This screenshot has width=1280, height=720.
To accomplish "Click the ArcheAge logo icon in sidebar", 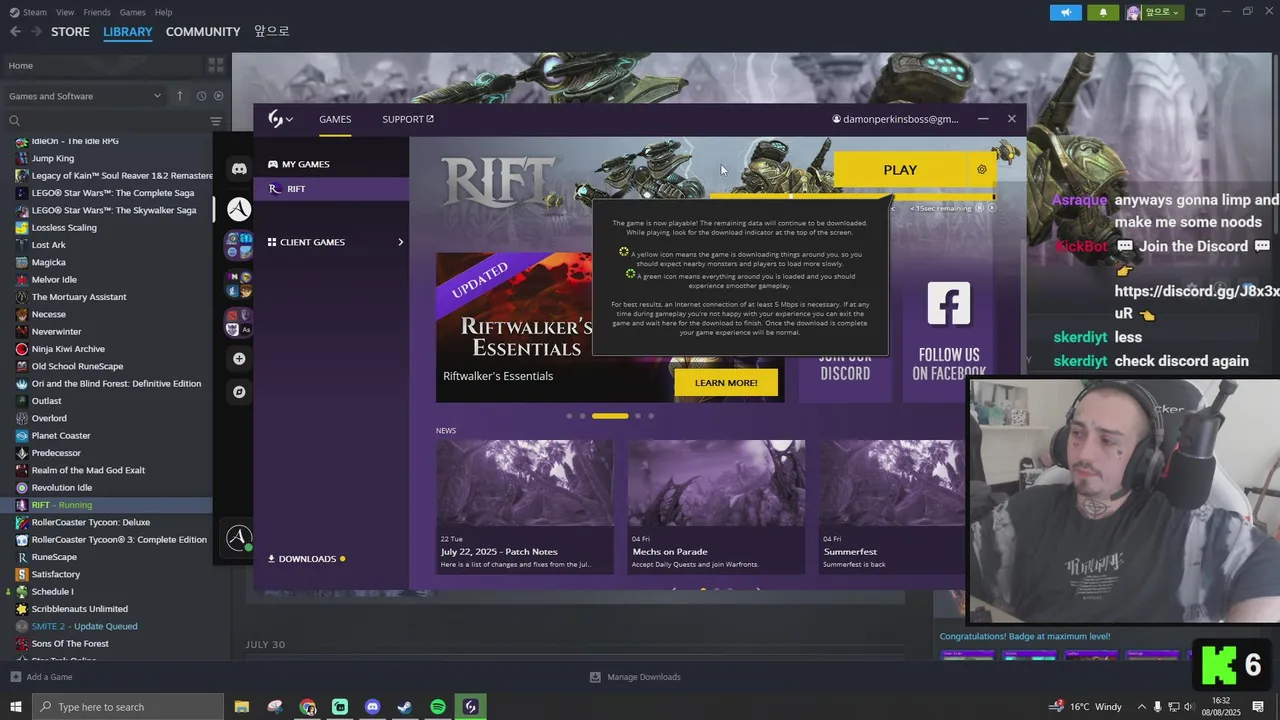I will pyautogui.click(x=239, y=208).
